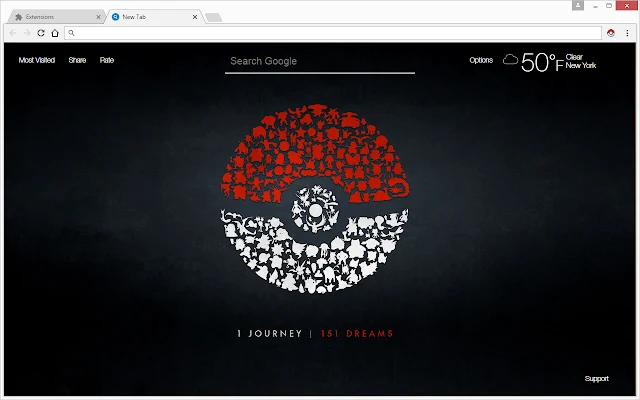Close the browser window
The width and height of the screenshot is (640, 400).
pyautogui.click(x=627, y=6)
